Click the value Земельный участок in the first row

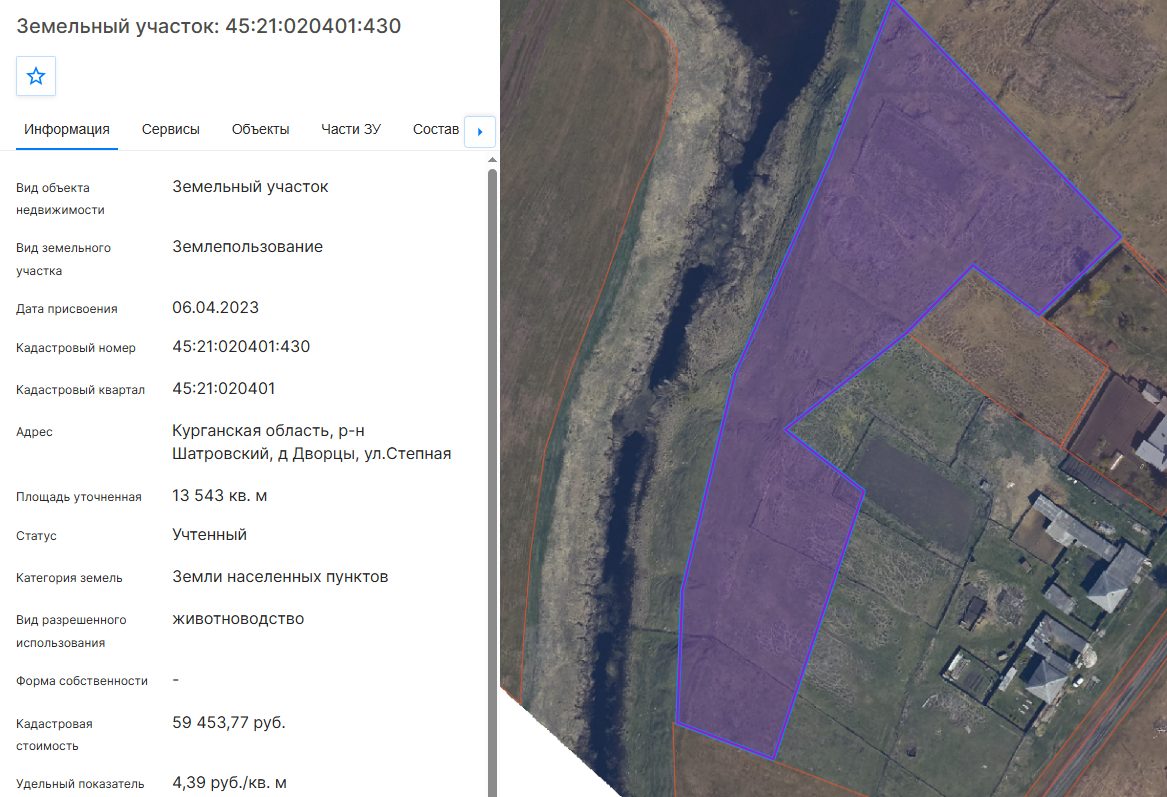250,187
